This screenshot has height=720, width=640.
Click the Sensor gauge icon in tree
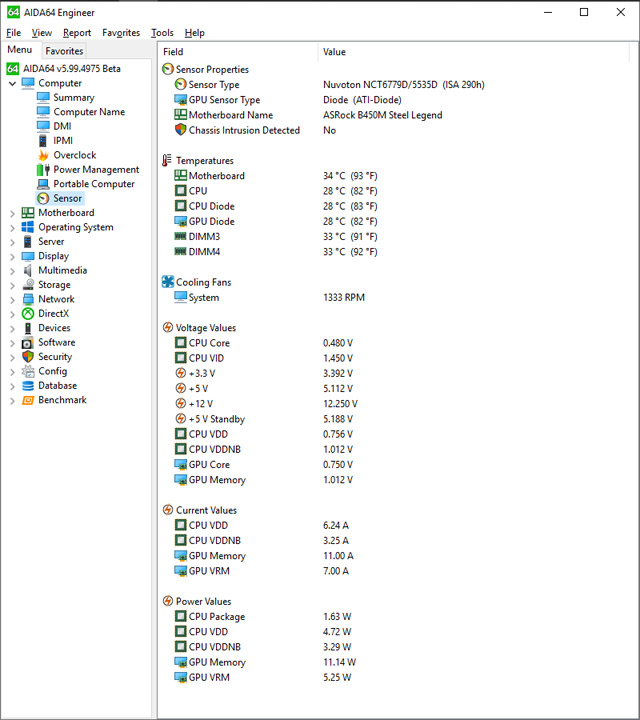tap(43, 198)
